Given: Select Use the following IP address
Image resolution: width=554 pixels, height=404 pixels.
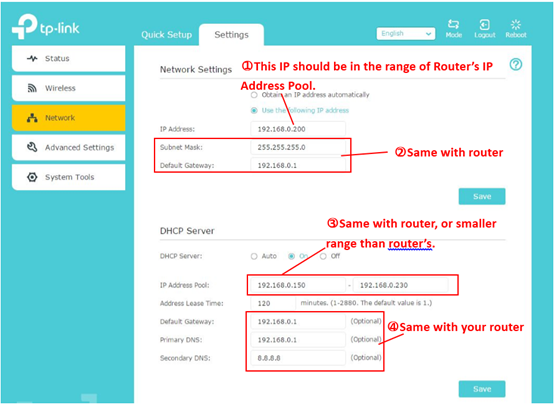Looking at the screenshot, I should 254,110.
